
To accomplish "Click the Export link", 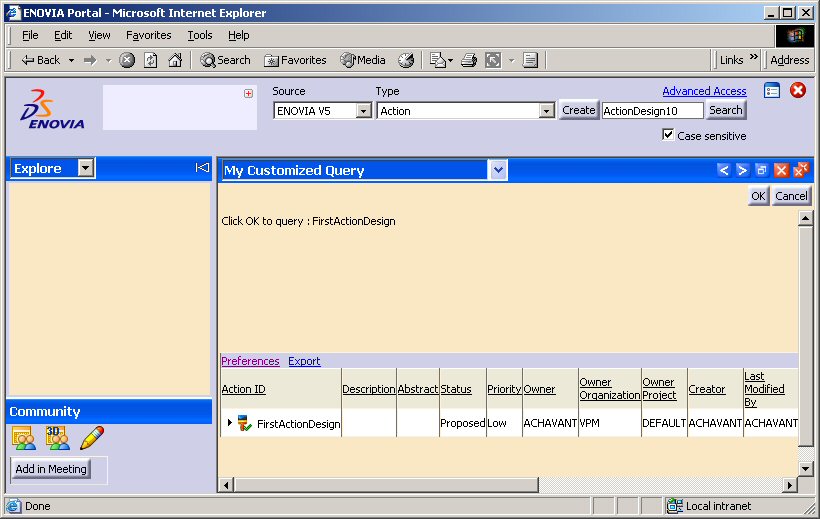I will pyautogui.click(x=304, y=361).
